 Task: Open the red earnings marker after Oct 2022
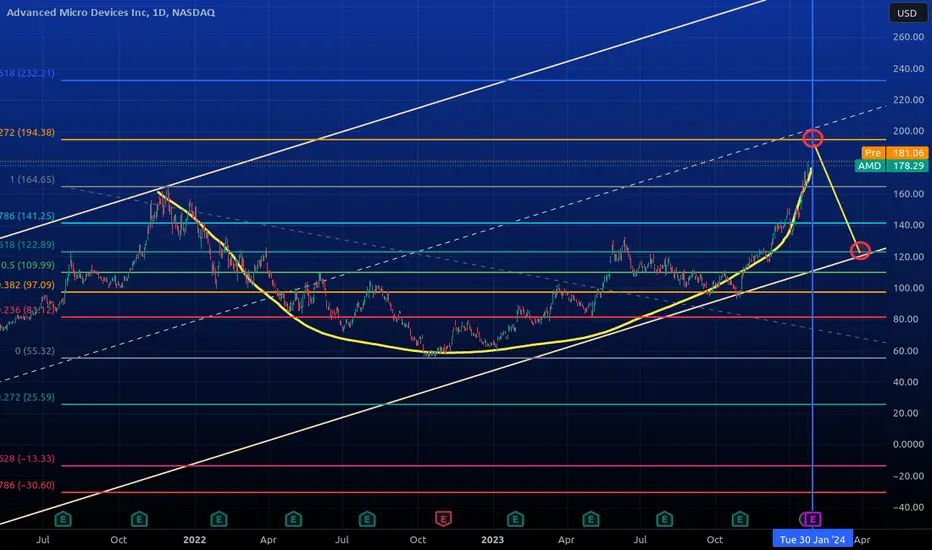click(x=443, y=519)
